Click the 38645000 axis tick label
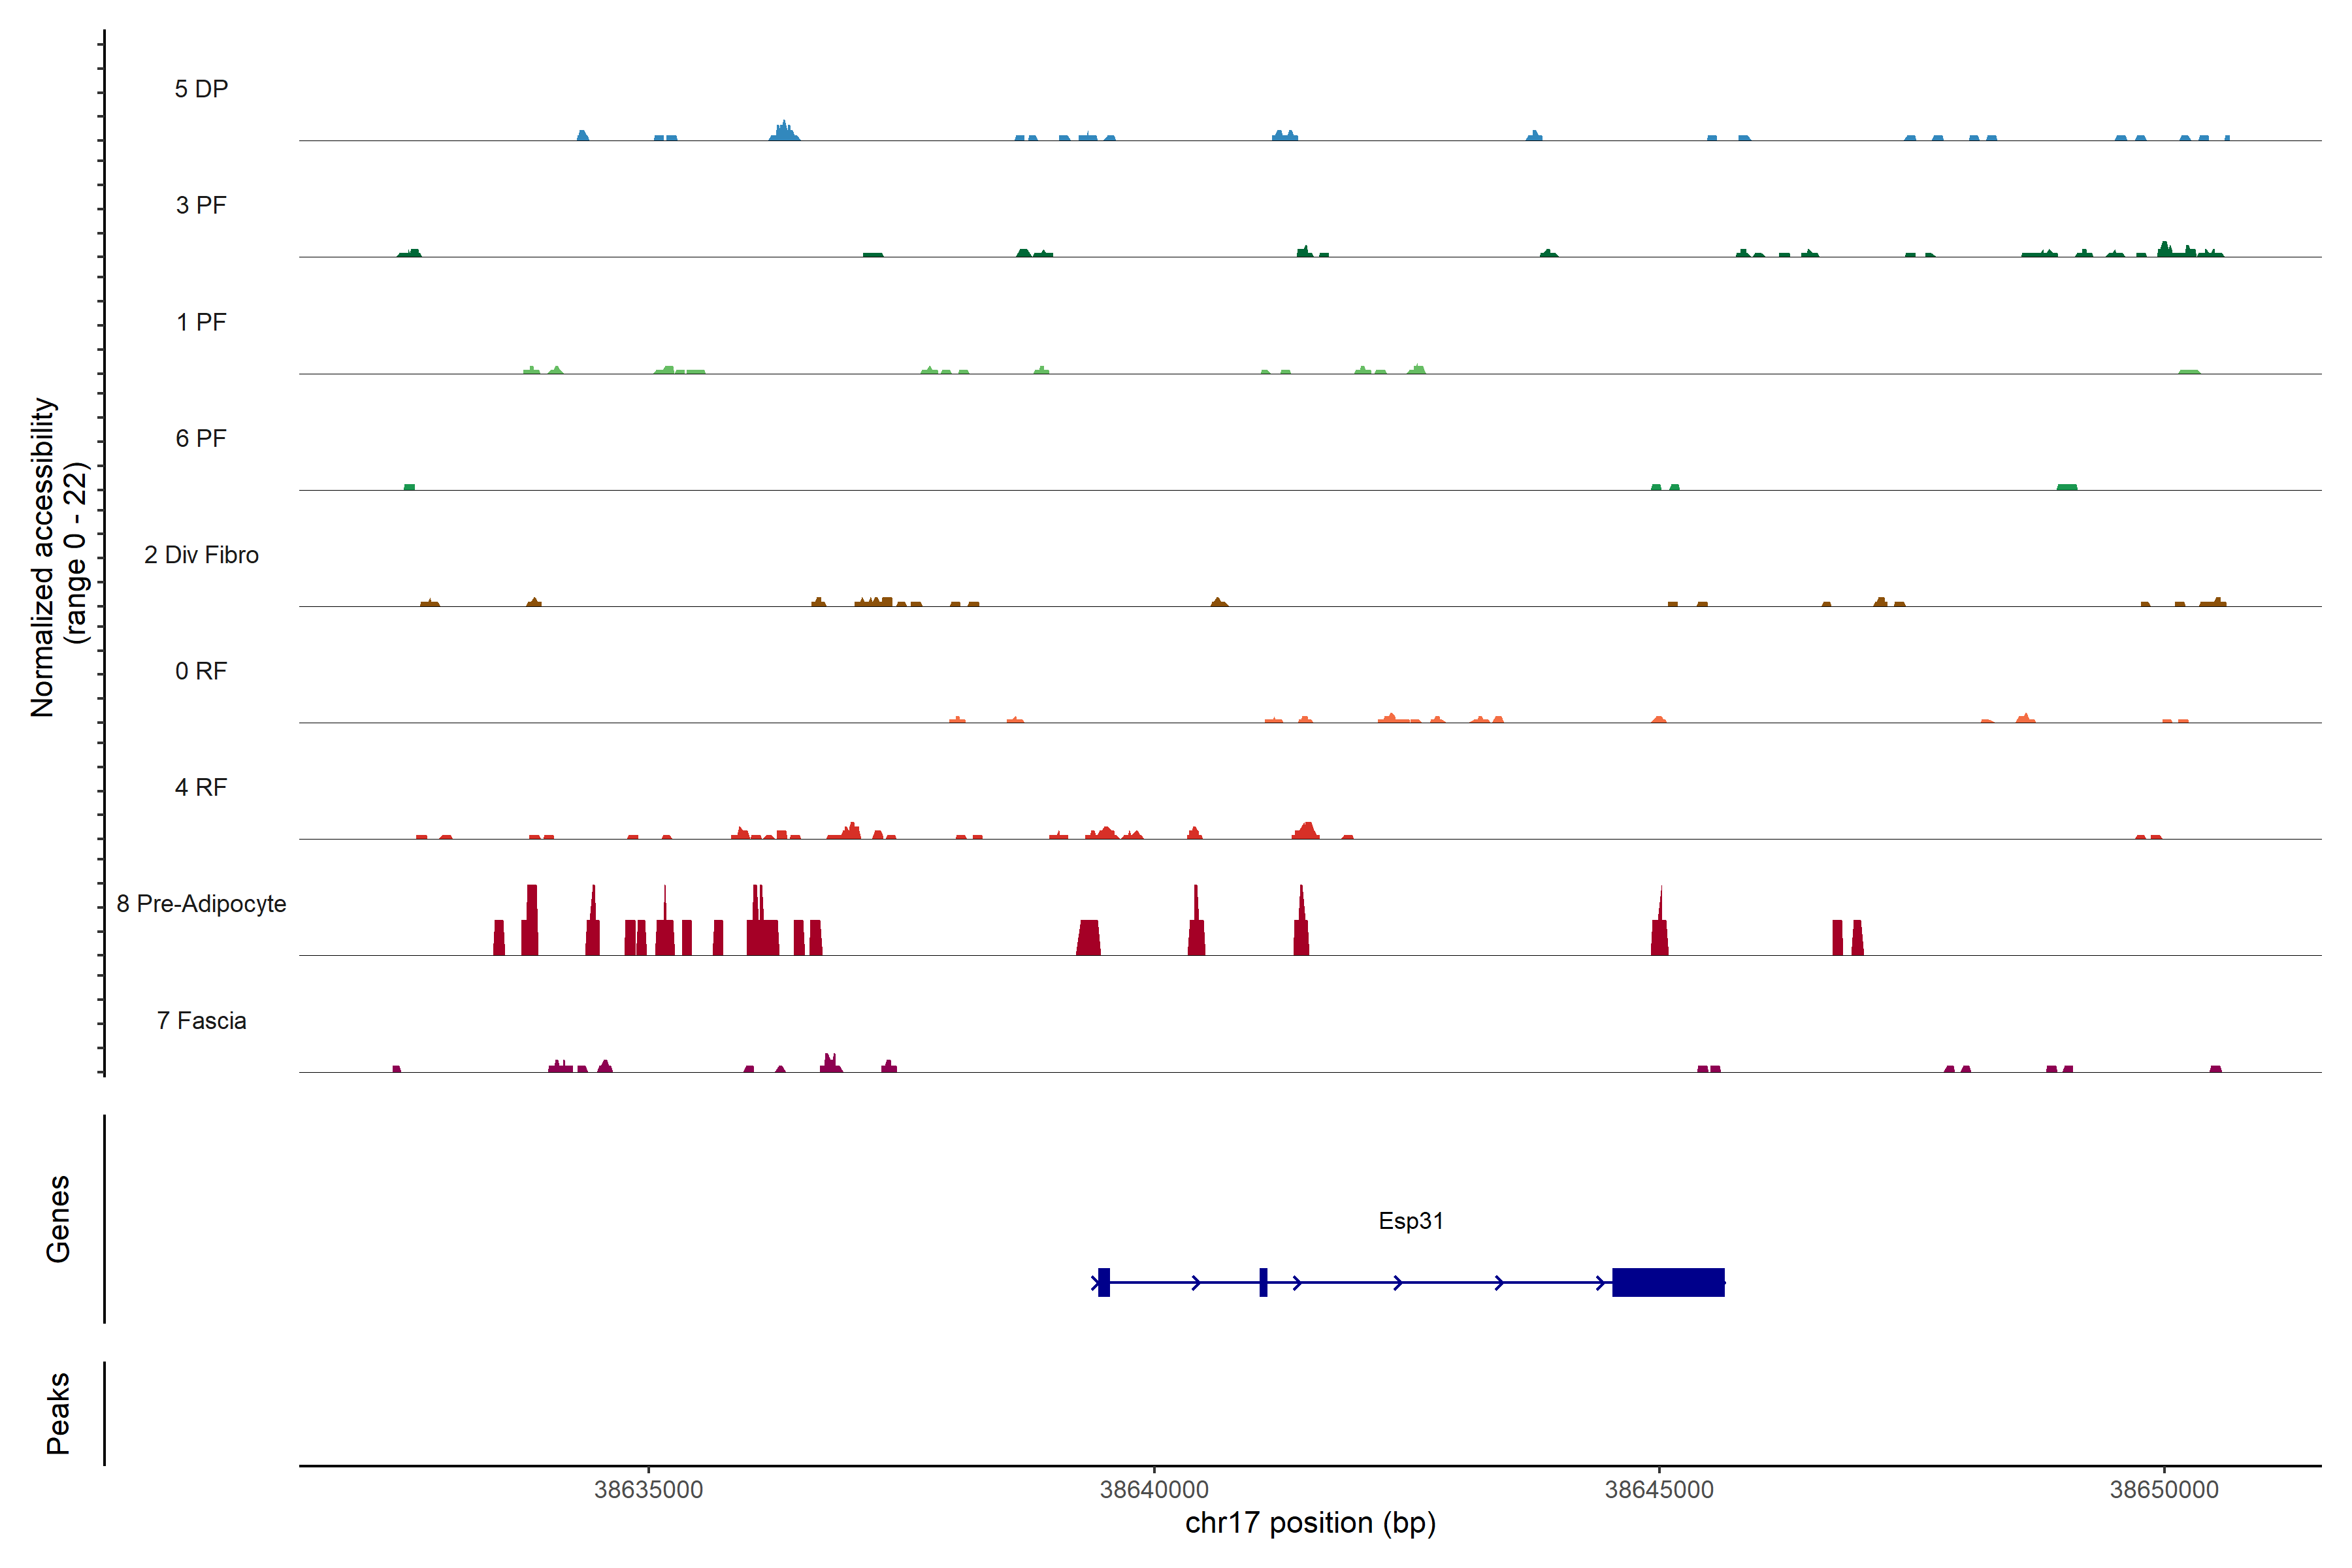The image size is (2352, 1568). pos(1659,1489)
